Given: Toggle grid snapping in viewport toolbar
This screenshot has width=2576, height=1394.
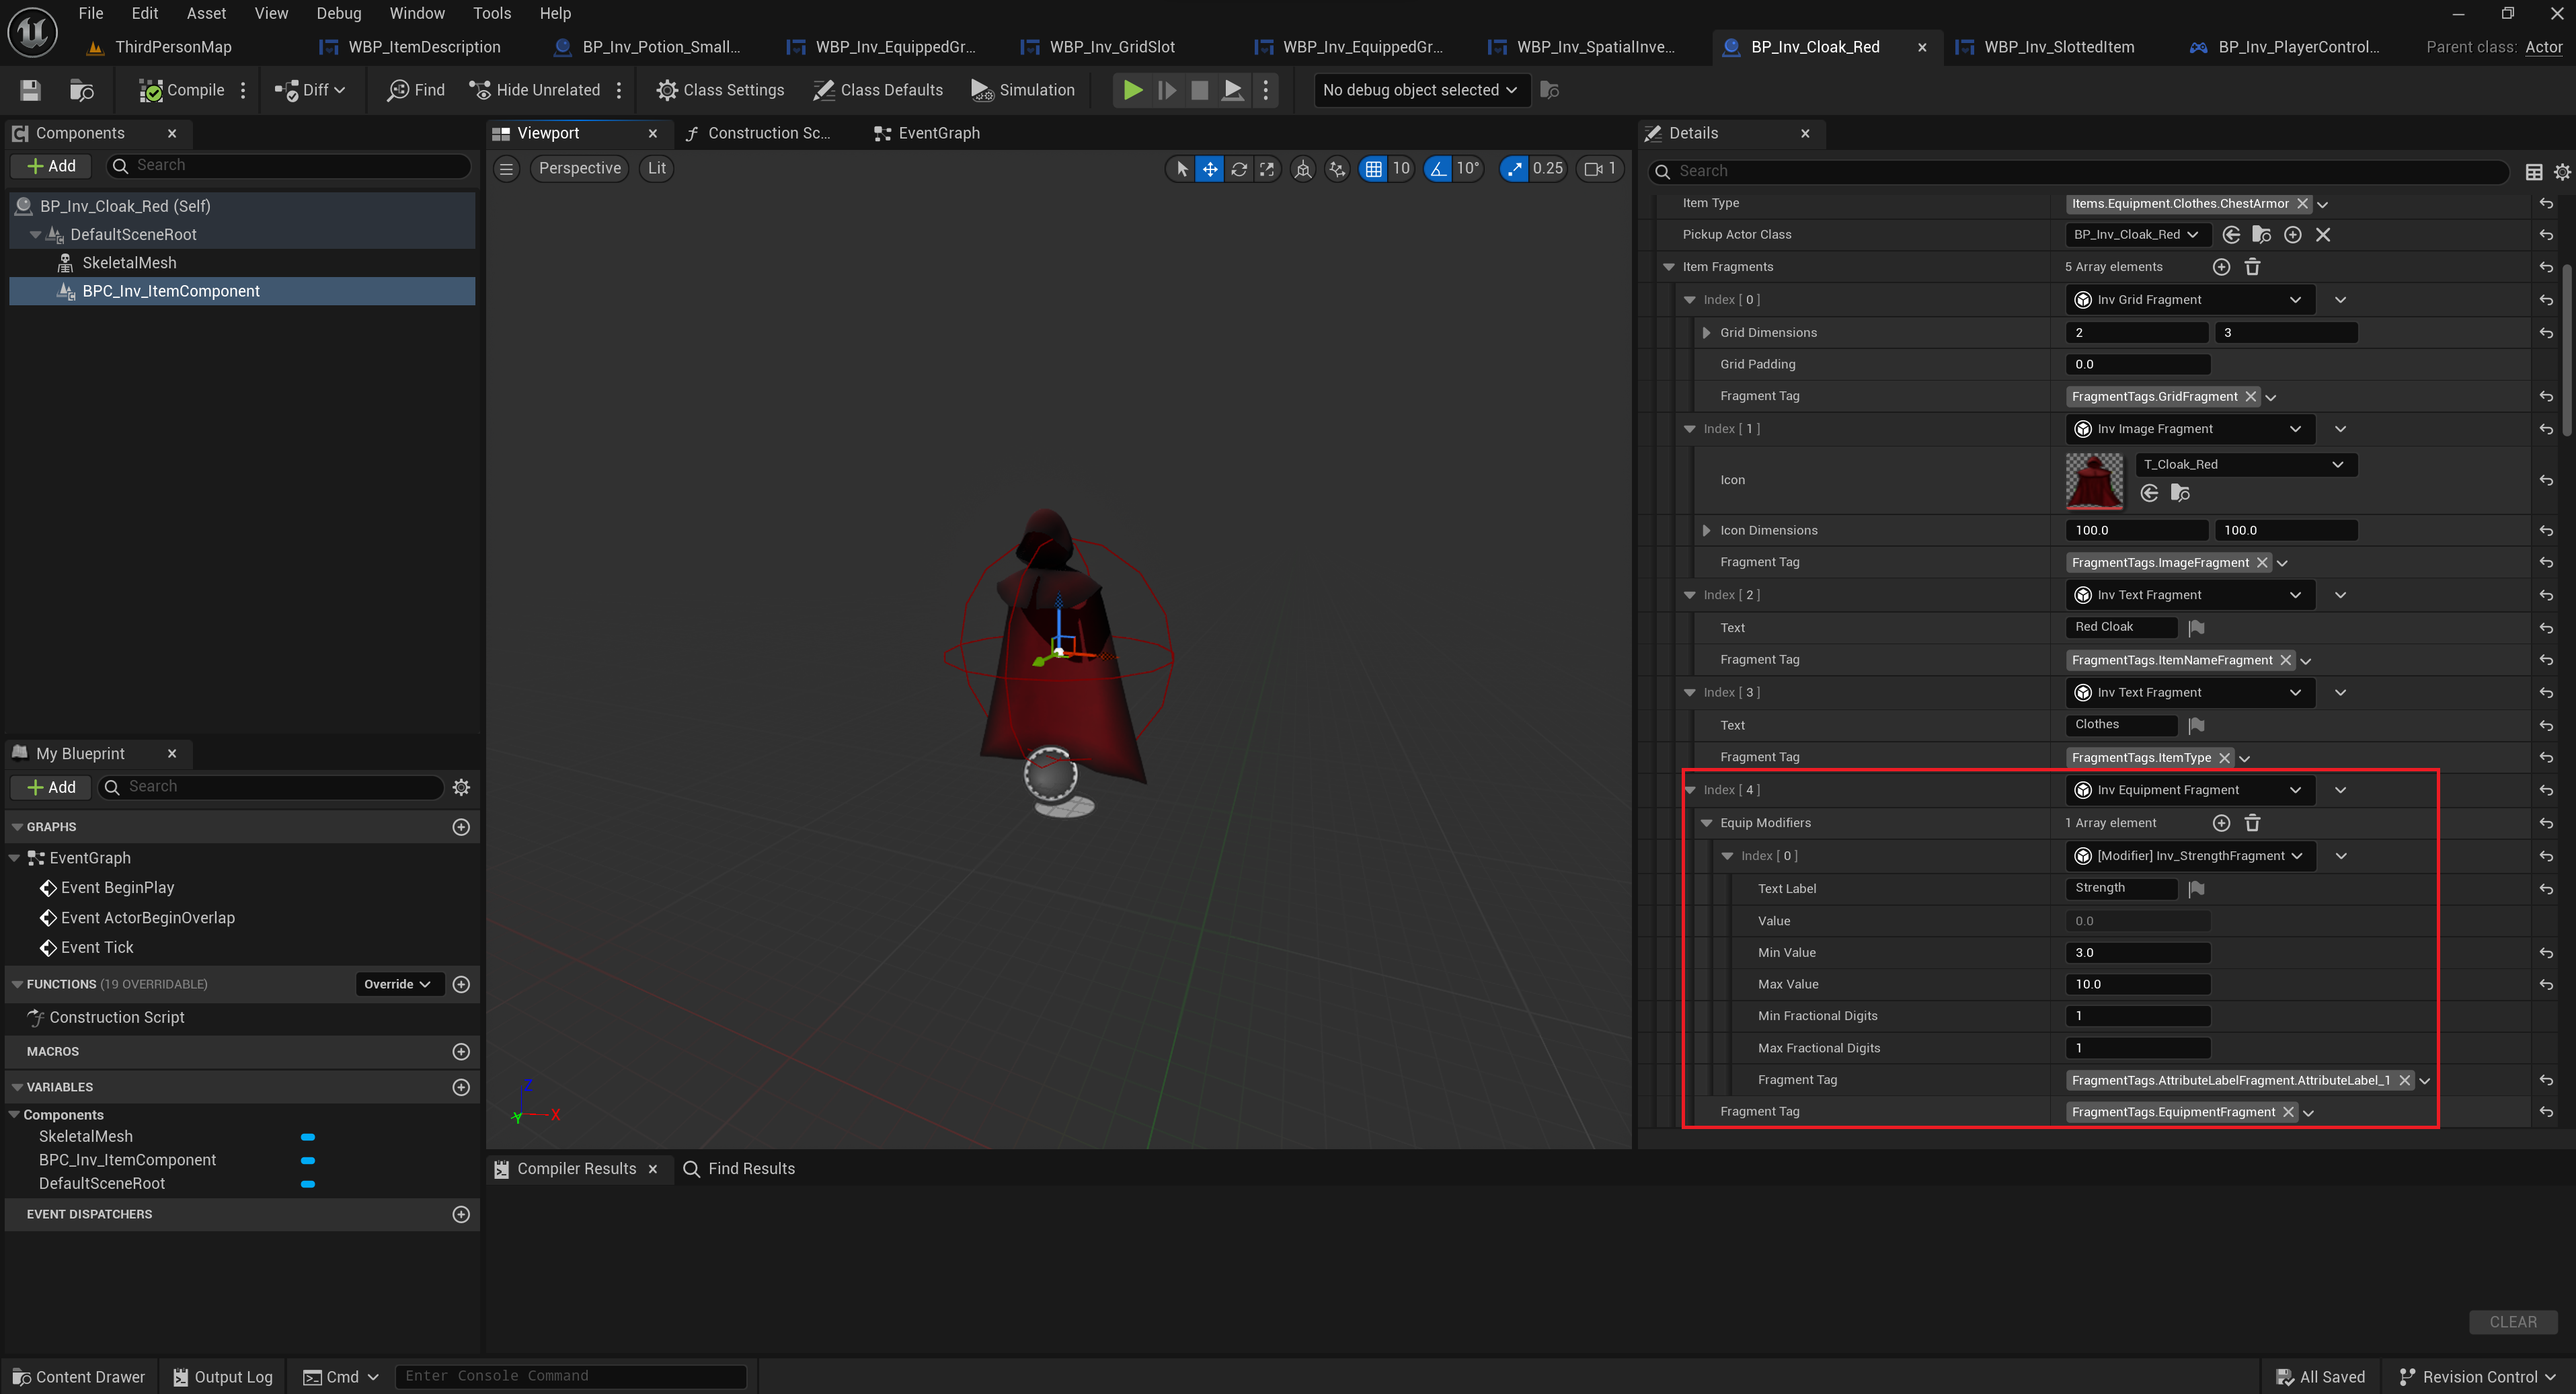Looking at the screenshot, I should point(1374,169).
